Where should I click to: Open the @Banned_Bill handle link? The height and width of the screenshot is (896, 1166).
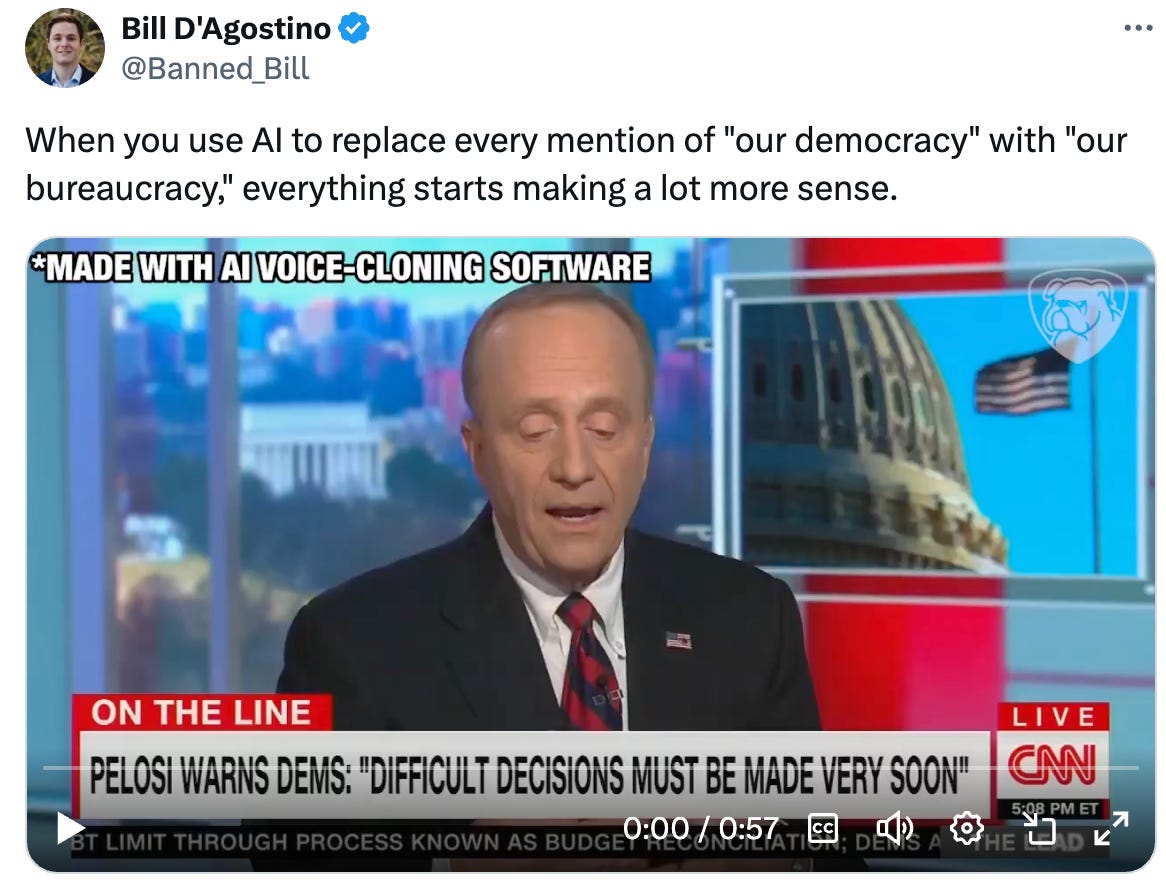pyautogui.click(x=215, y=68)
